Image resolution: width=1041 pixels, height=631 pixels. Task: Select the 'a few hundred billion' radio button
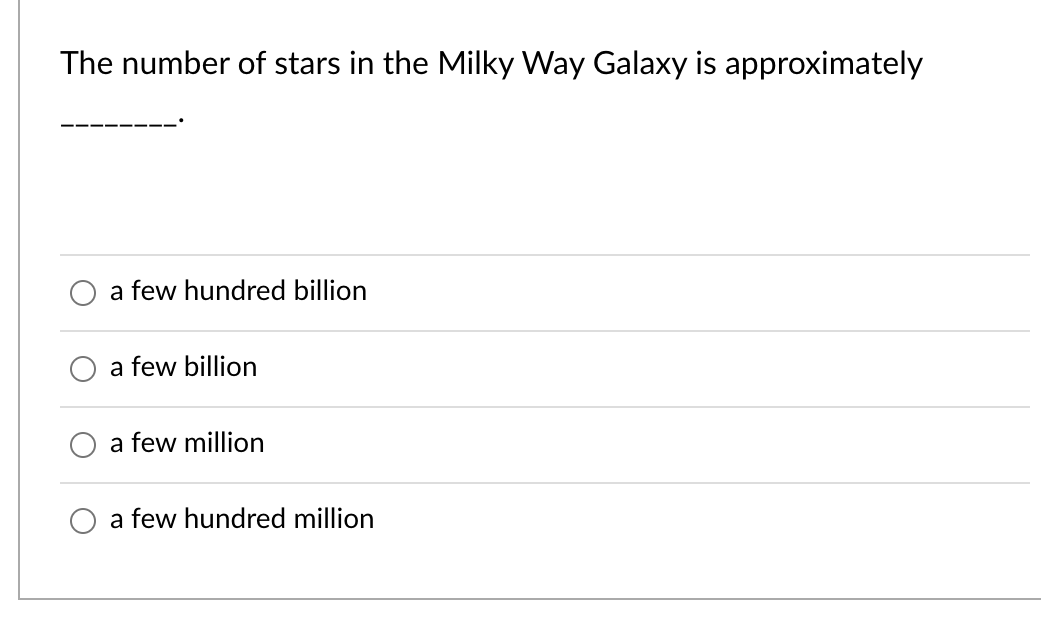(x=83, y=293)
